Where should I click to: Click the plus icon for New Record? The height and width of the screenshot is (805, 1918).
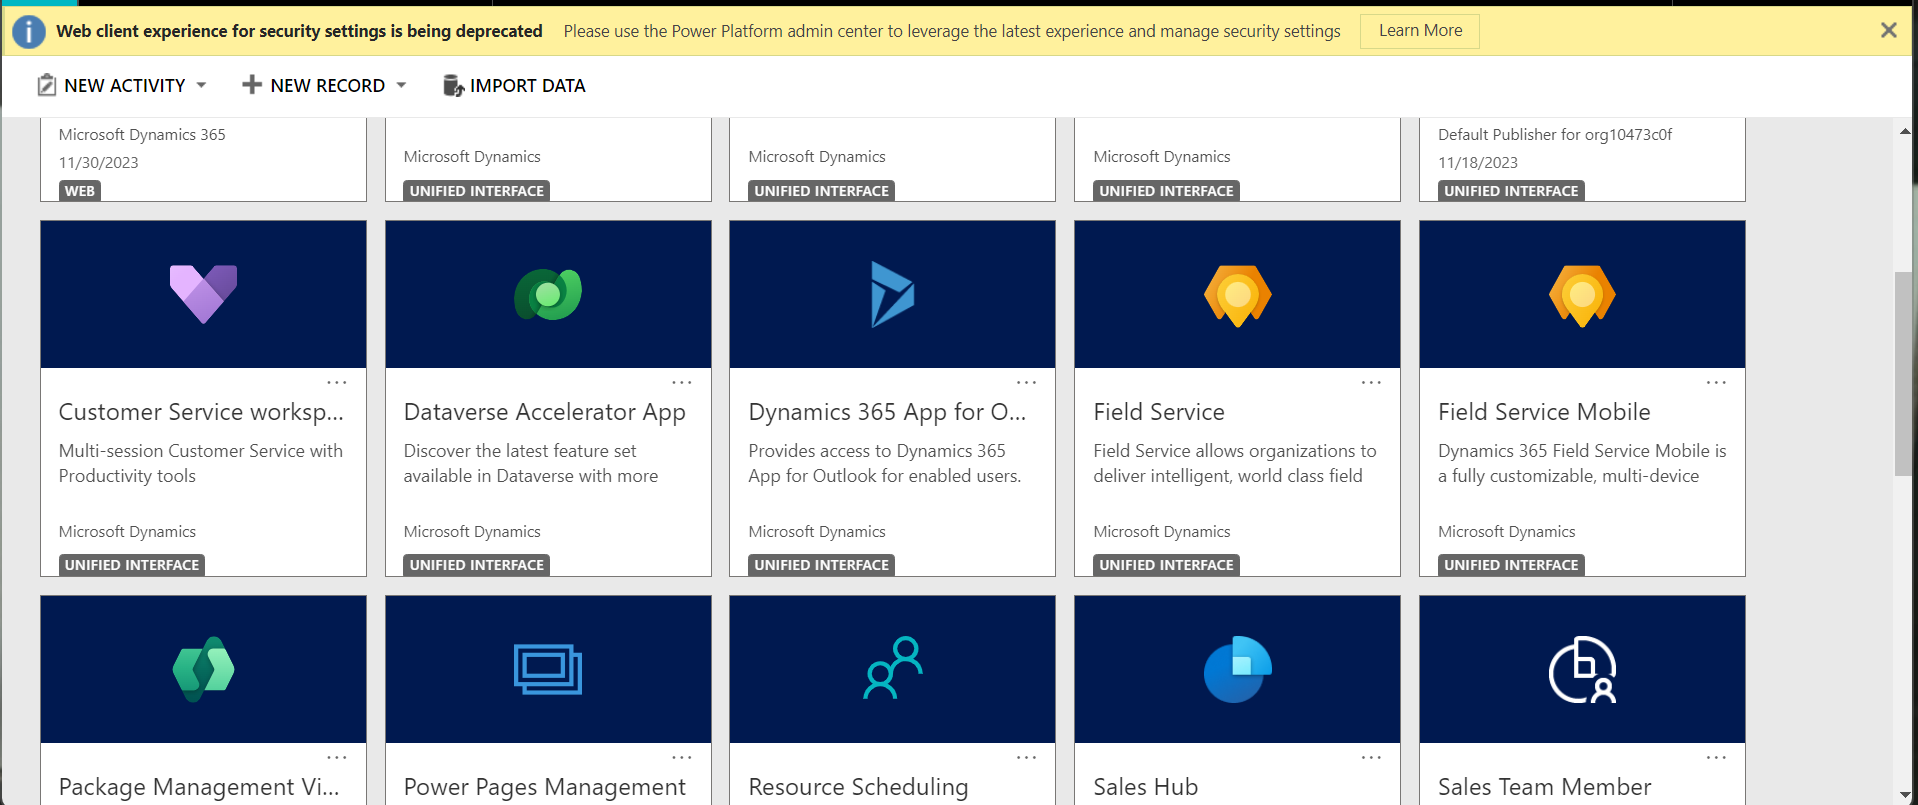(x=252, y=85)
